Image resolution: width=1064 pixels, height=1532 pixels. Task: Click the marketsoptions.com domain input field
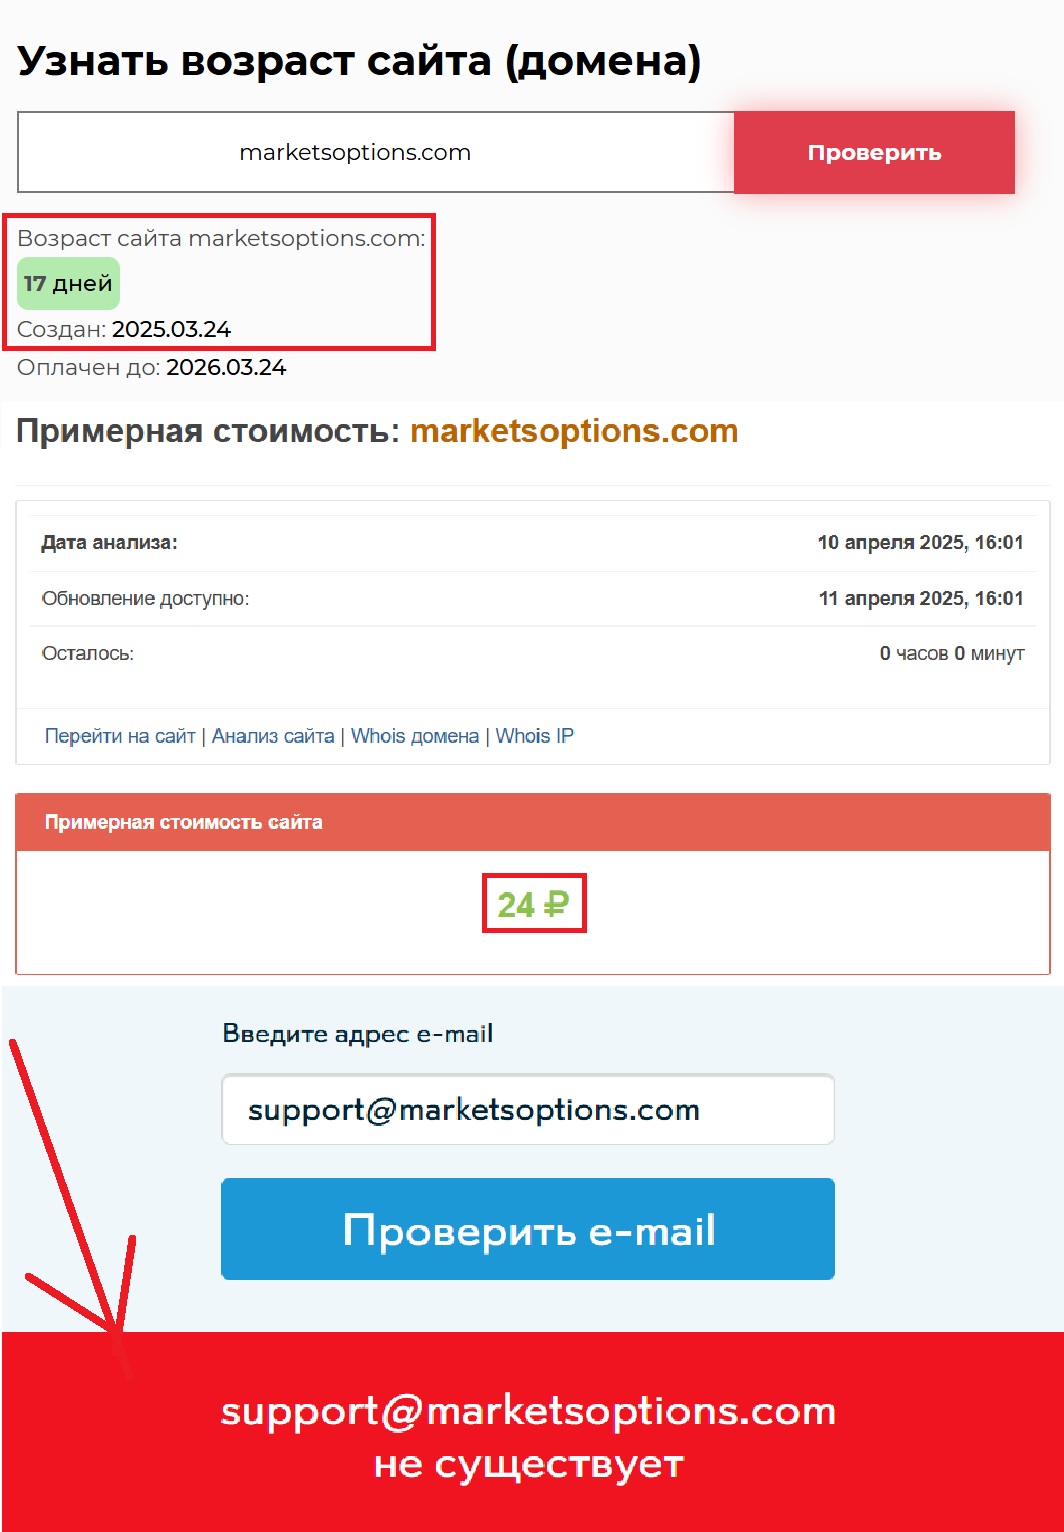(x=376, y=152)
